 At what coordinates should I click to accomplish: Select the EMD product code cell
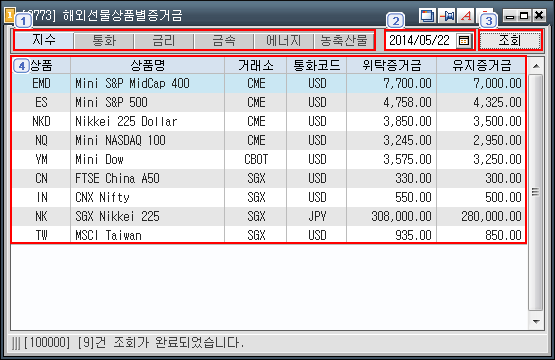pos(41,84)
